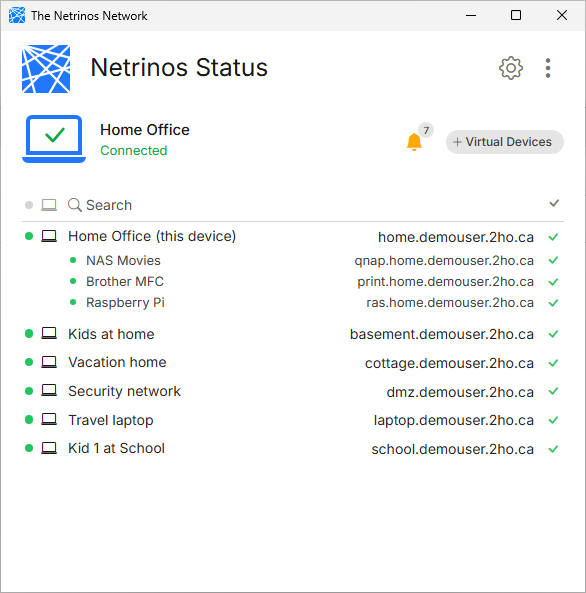
Task: Click the green status dot for Brother MFC
Action: (x=73, y=281)
